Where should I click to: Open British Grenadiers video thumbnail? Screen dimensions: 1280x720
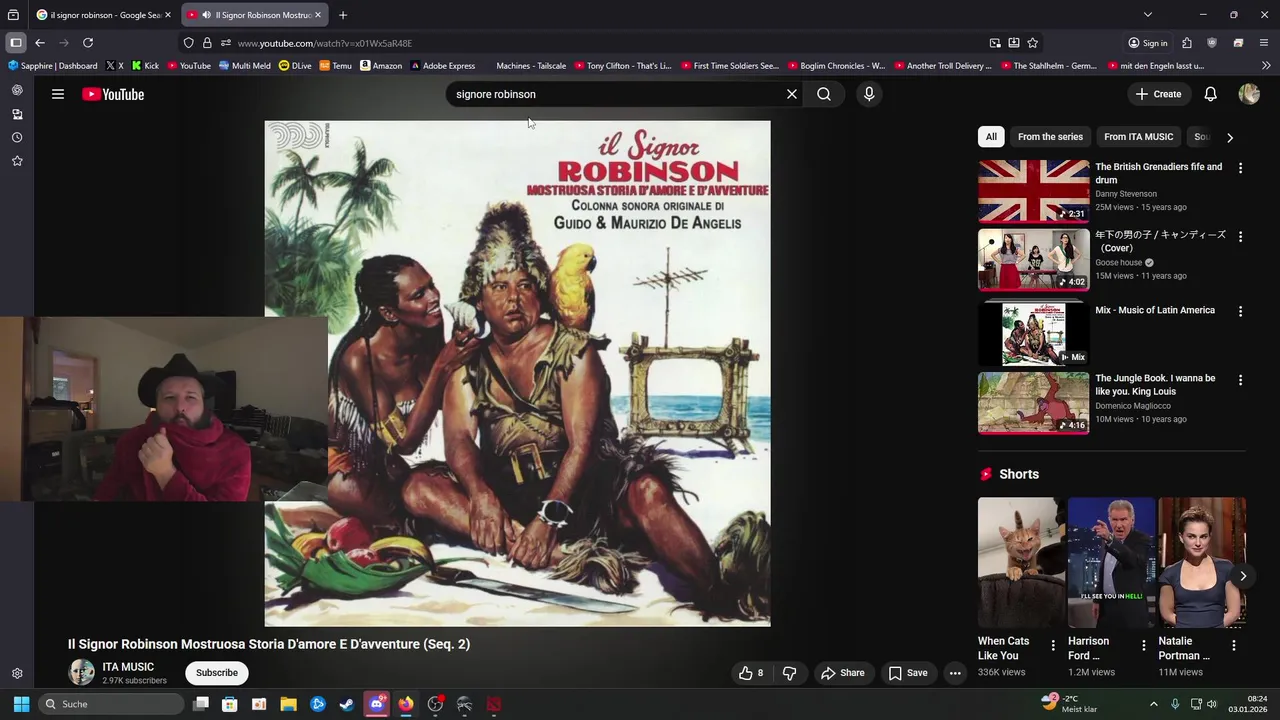point(1033,191)
